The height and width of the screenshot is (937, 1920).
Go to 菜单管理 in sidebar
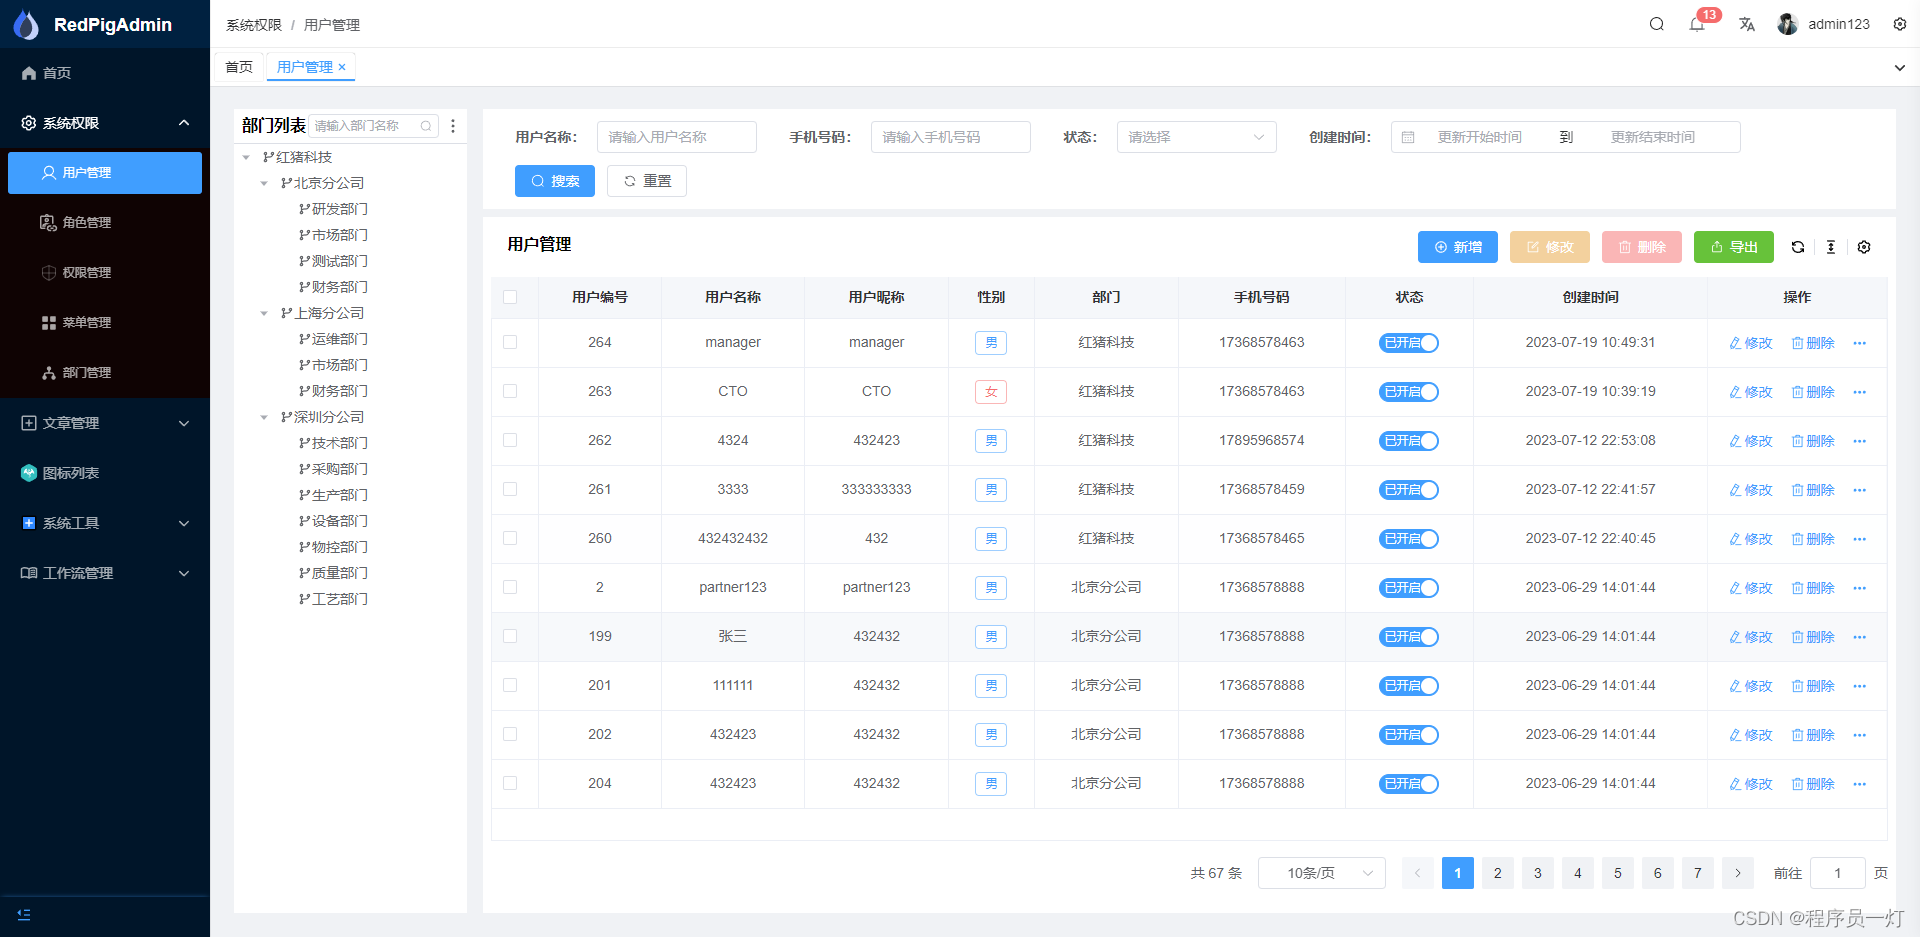[105, 322]
